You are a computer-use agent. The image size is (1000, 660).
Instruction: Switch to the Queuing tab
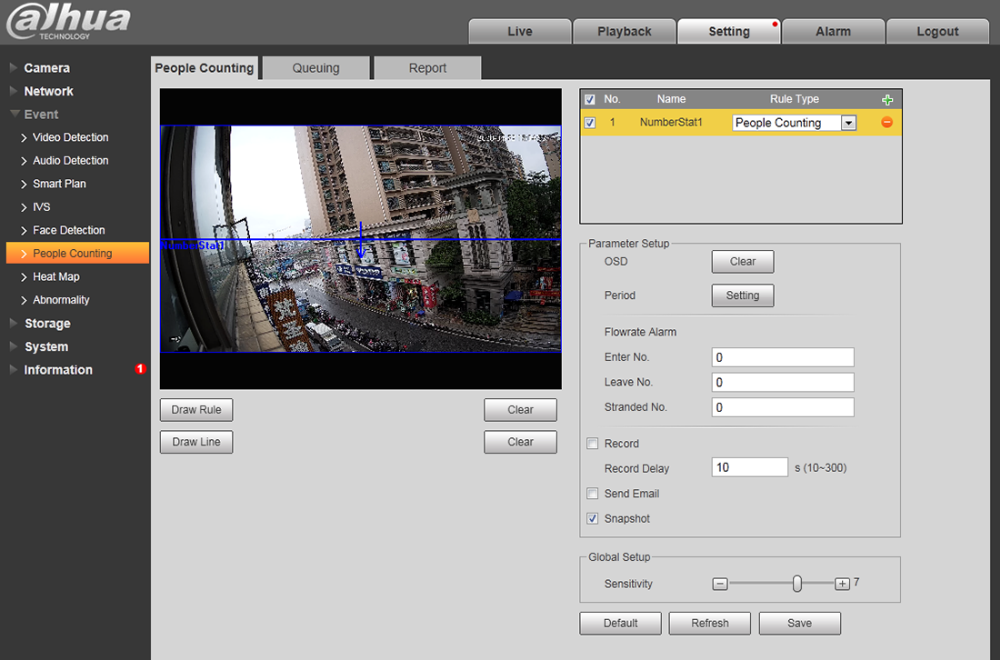316,68
